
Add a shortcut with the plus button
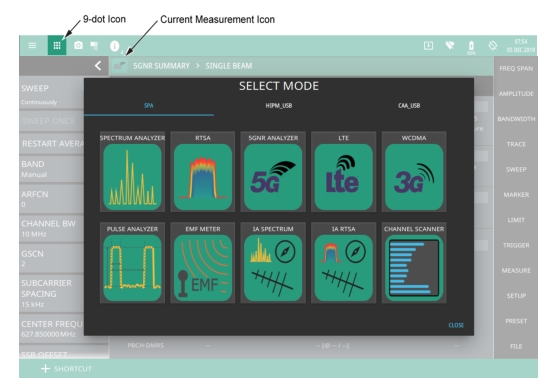point(45,369)
